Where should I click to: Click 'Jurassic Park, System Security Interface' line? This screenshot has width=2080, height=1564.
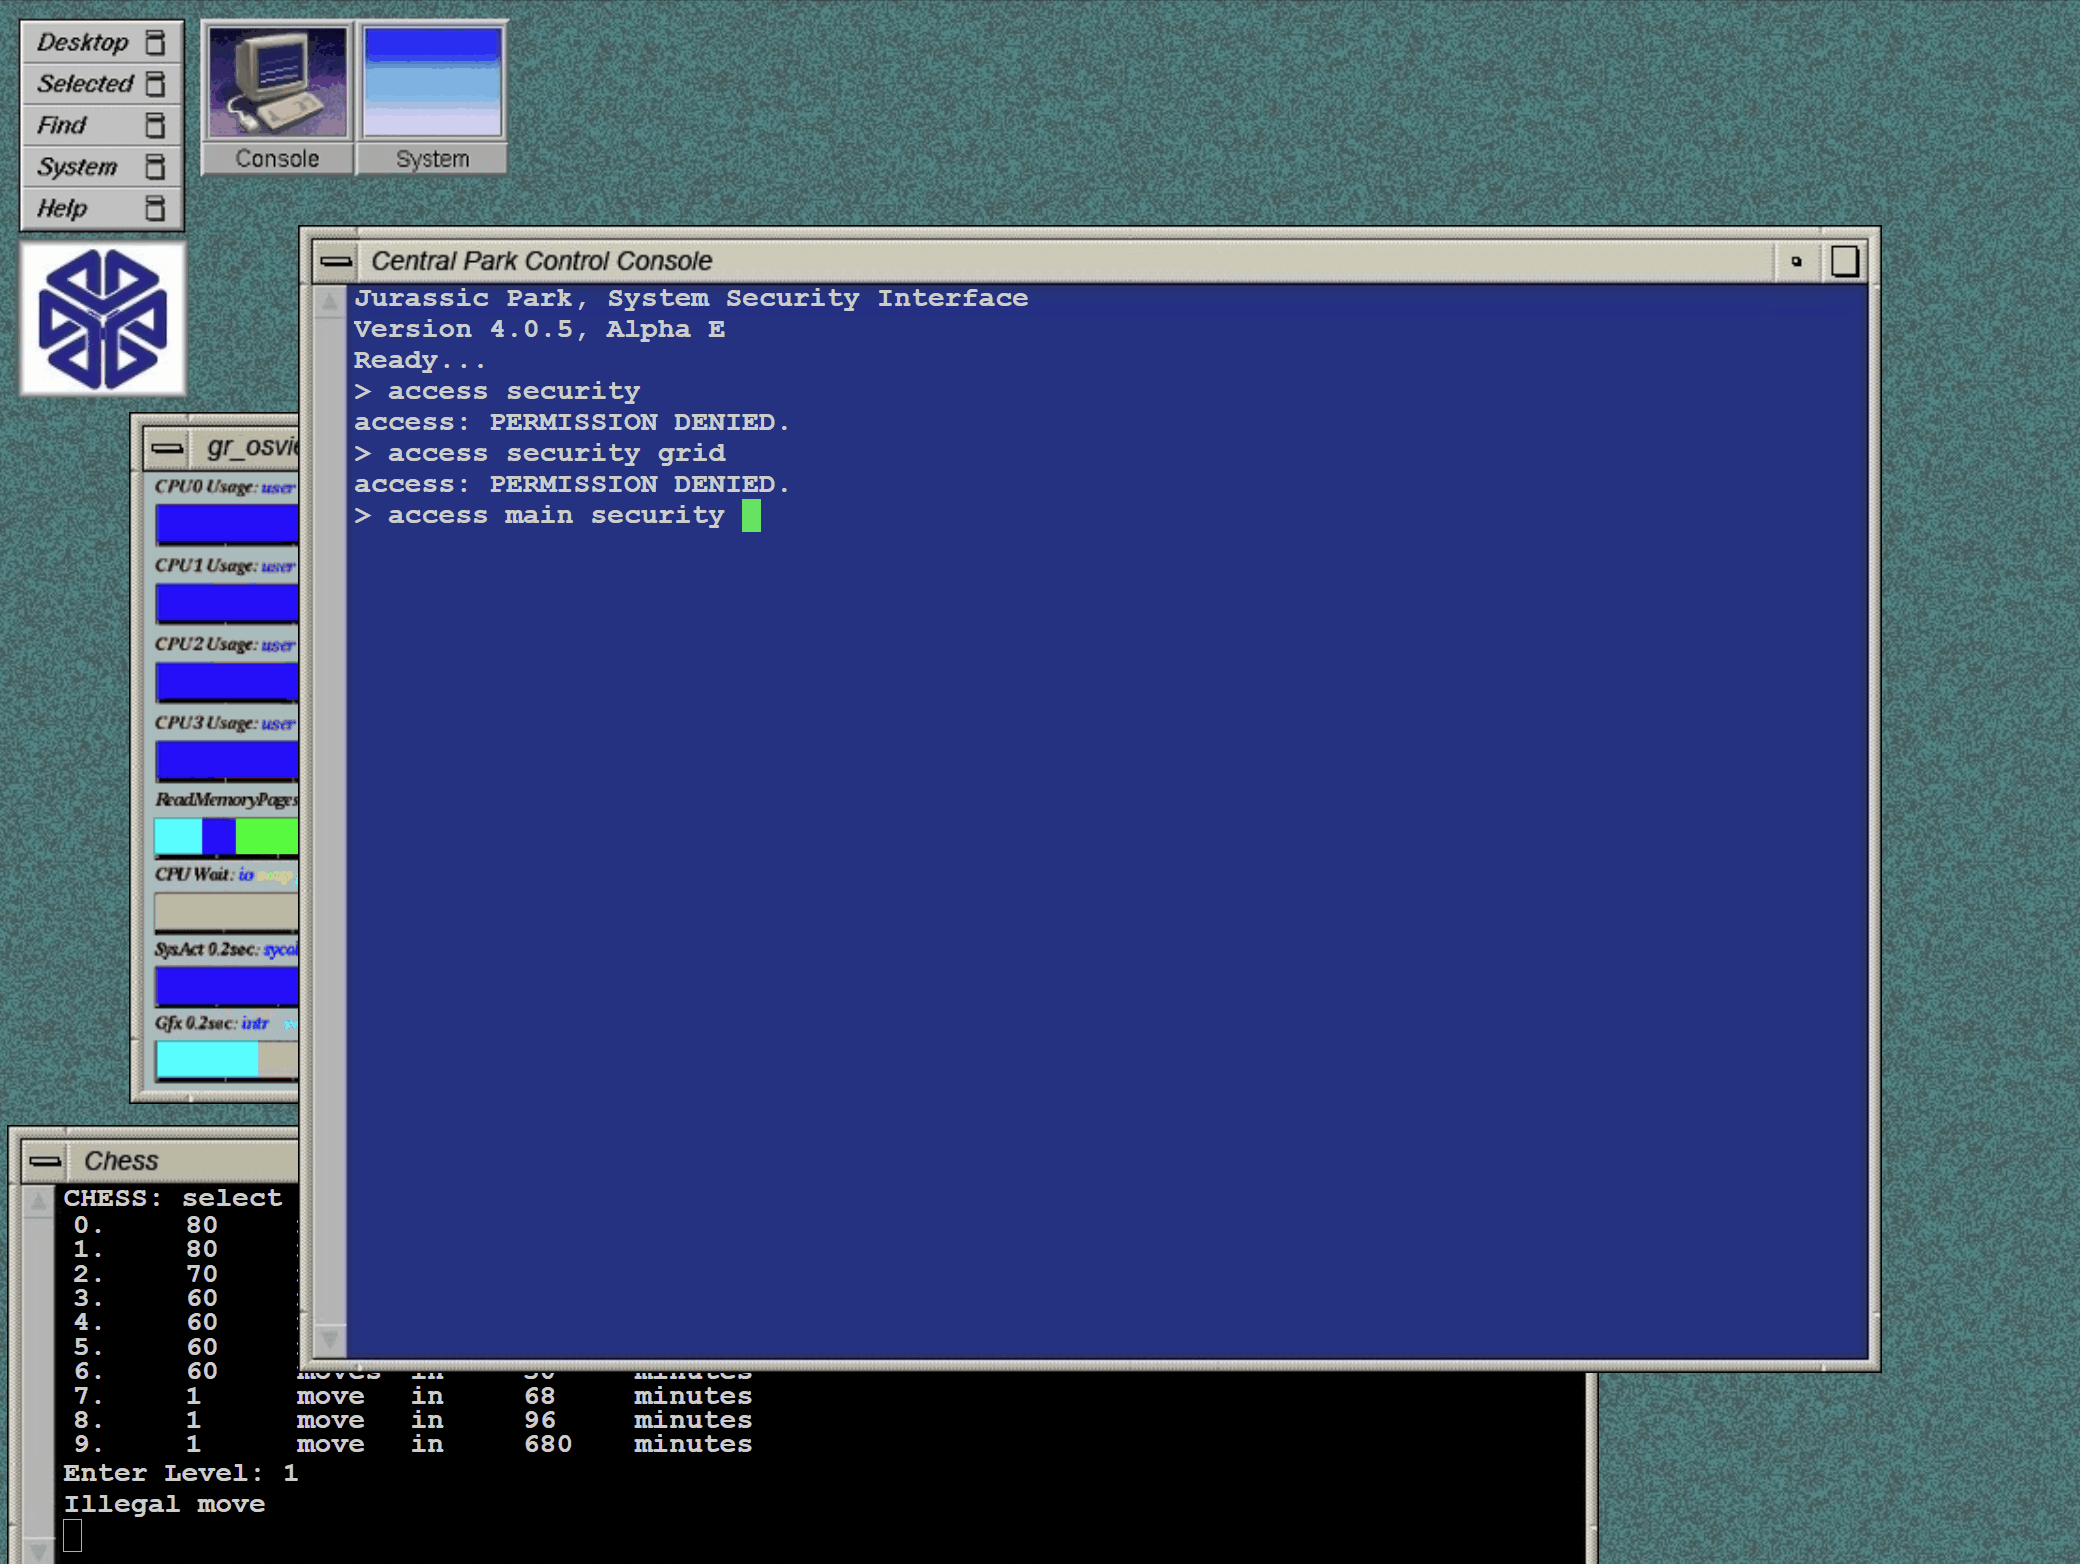coord(691,298)
